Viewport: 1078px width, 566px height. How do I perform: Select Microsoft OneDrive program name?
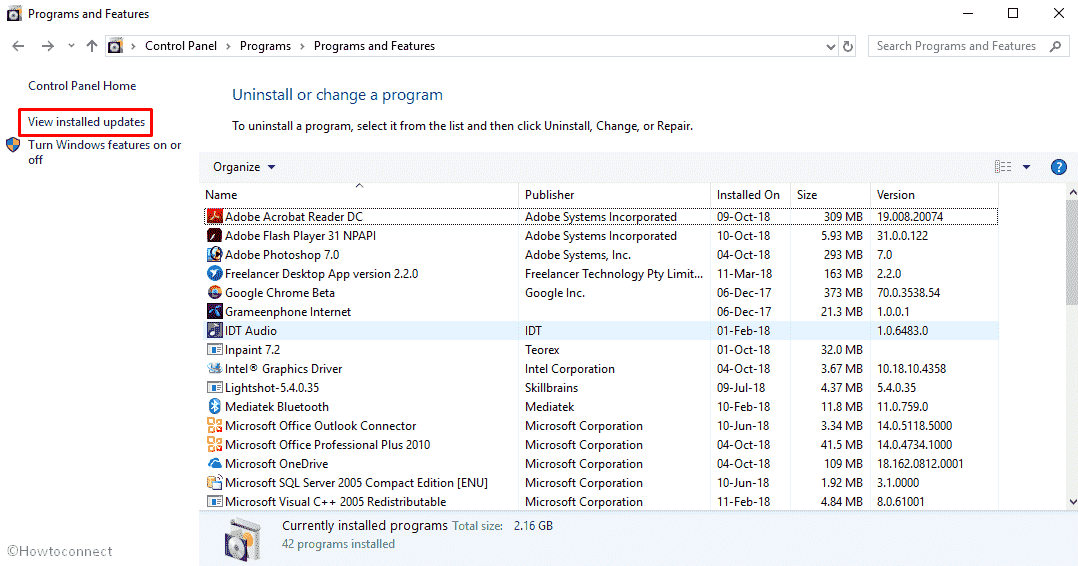pos(276,464)
